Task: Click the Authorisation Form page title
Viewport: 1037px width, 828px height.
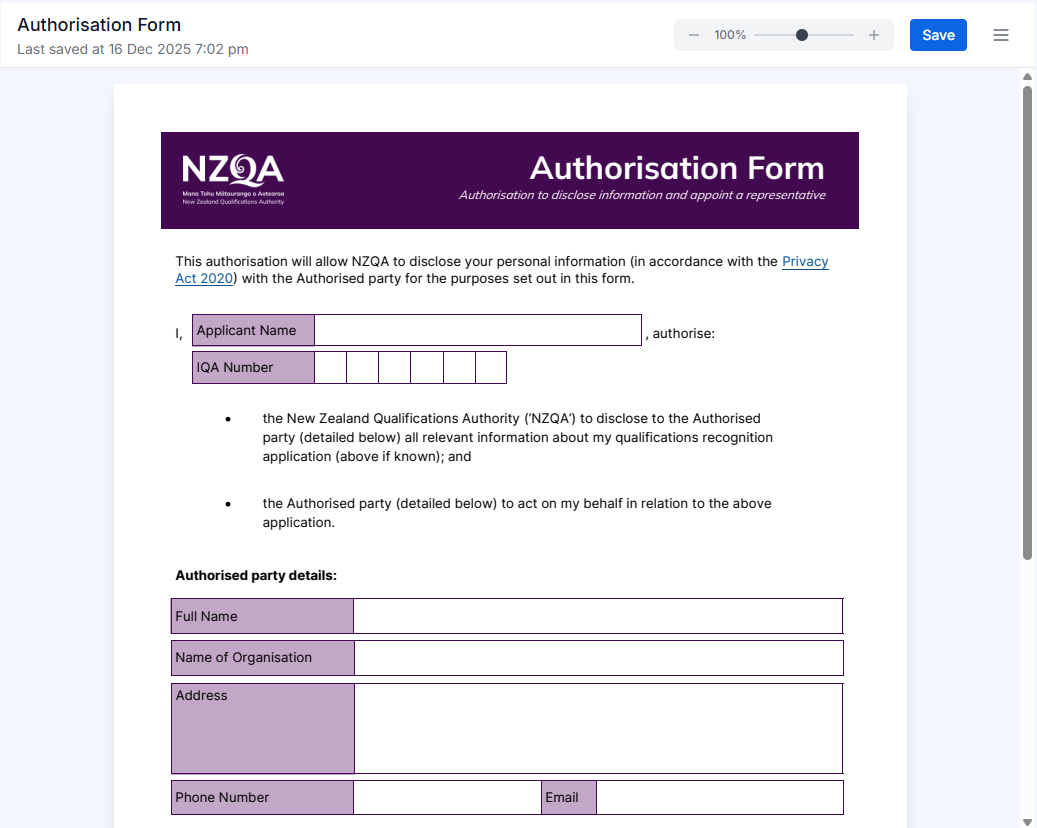Action: pyautogui.click(x=98, y=24)
